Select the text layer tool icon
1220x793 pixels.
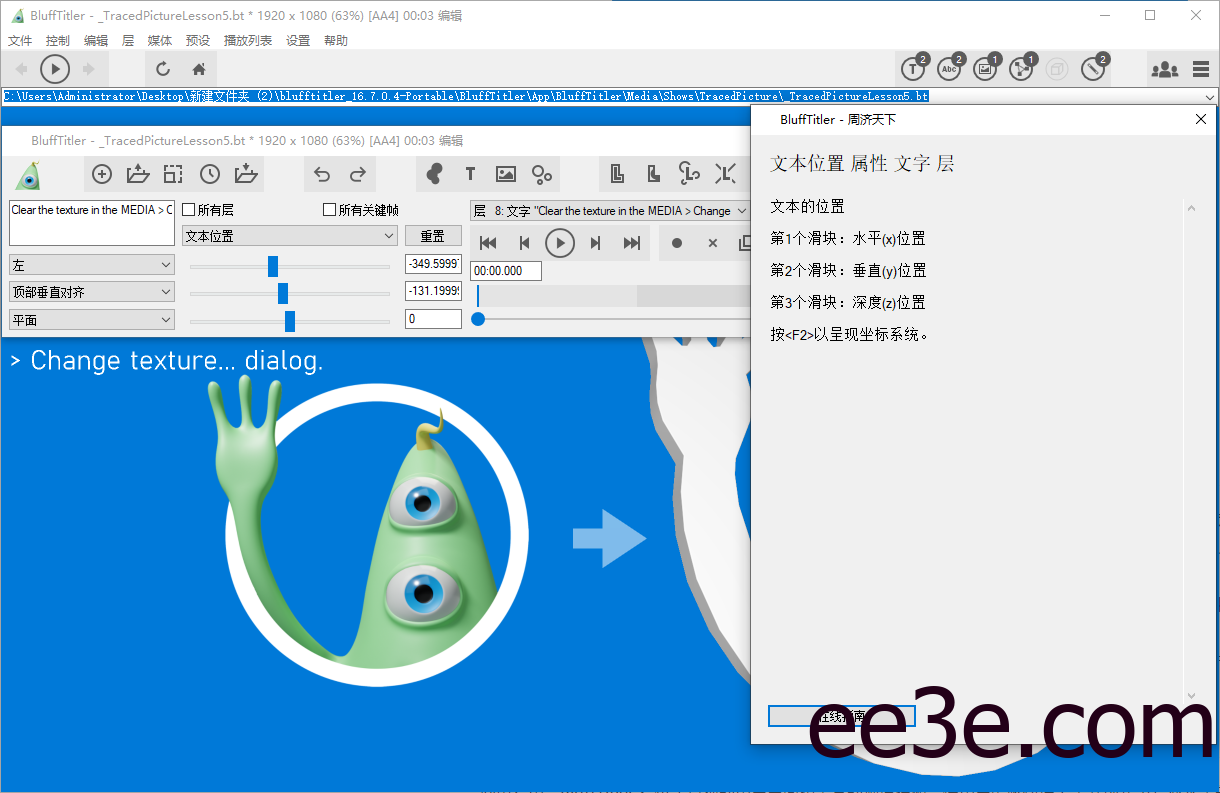click(x=470, y=174)
